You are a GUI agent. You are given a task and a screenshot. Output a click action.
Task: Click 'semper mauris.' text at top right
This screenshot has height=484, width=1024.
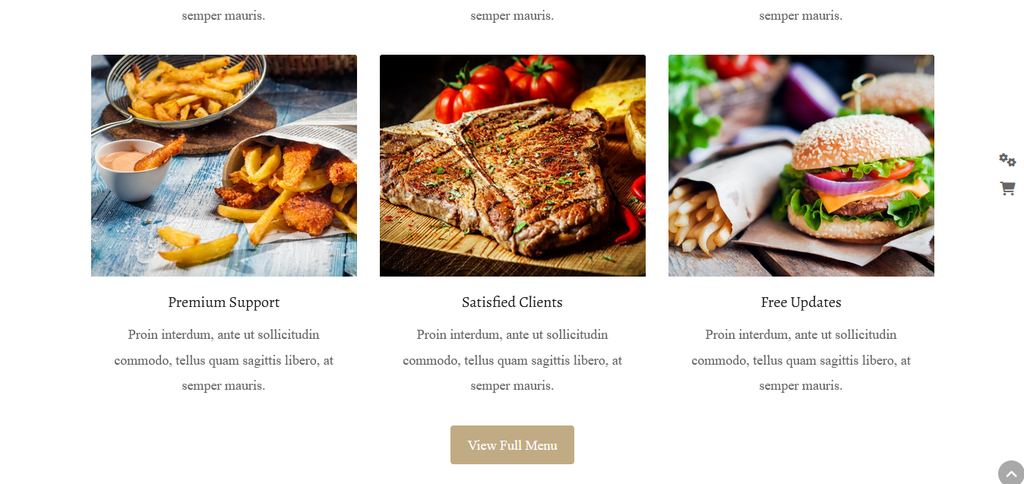coord(801,16)
